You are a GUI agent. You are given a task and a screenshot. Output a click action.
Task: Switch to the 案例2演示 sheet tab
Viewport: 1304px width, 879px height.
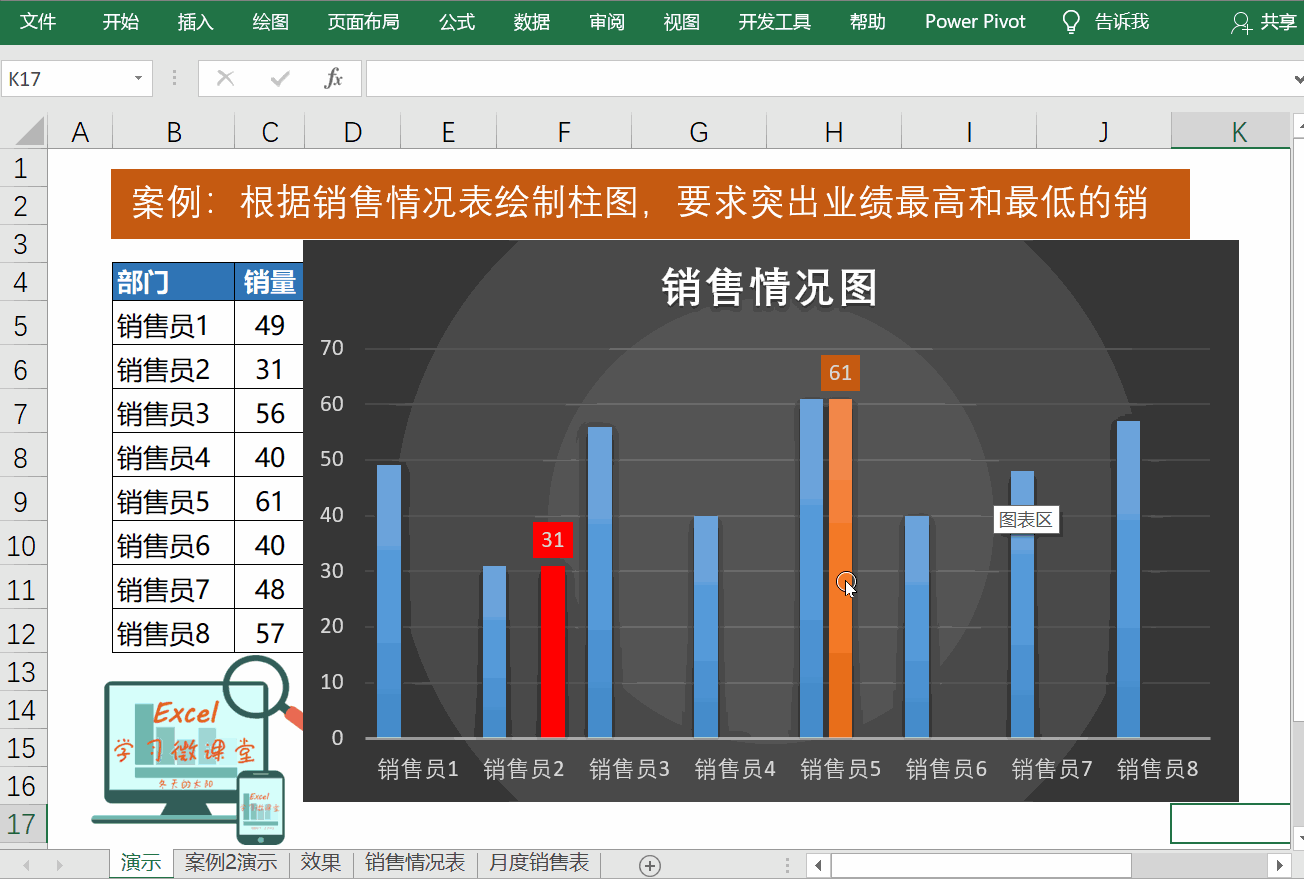[x=231, y=863]
